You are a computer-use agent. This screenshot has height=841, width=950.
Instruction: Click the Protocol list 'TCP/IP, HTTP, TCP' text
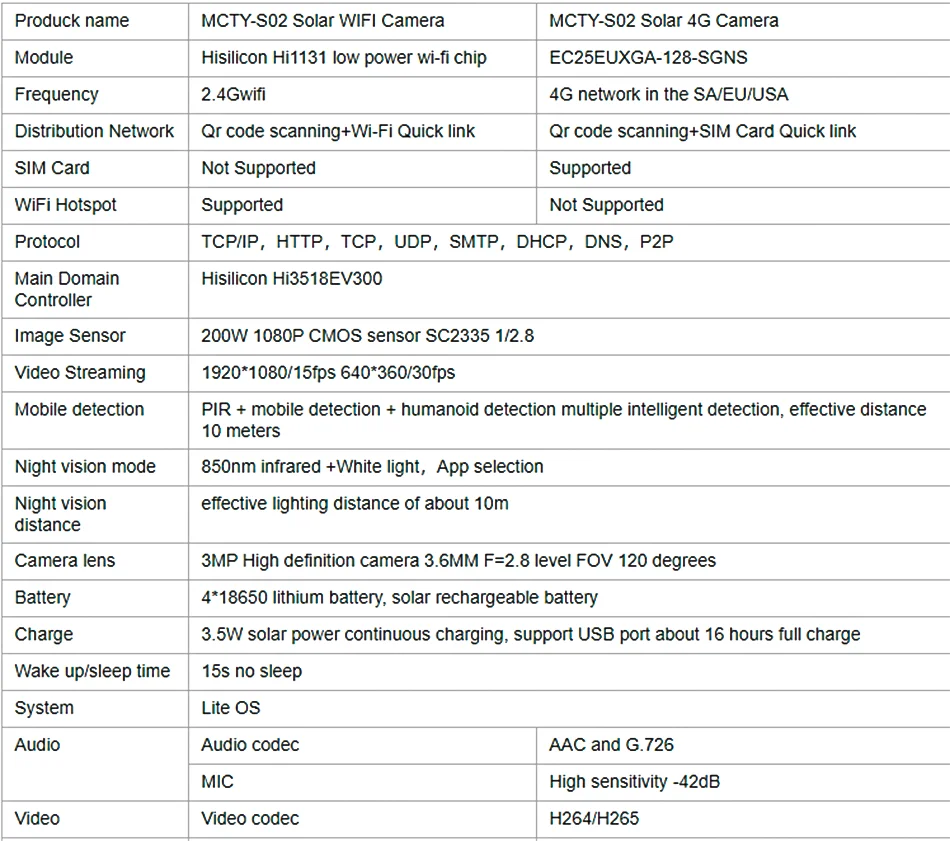pos(288,242)
